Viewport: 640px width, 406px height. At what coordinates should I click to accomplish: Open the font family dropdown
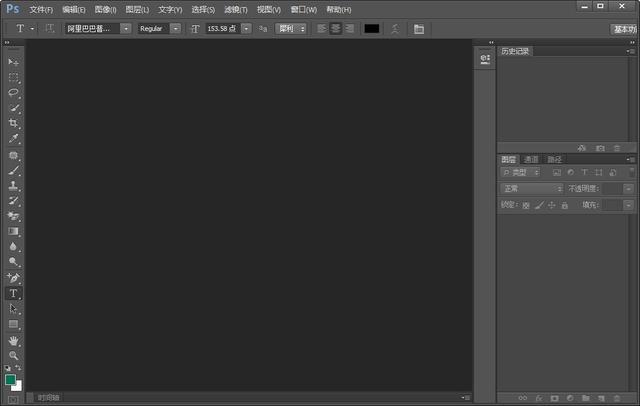[x=126, y=29]
